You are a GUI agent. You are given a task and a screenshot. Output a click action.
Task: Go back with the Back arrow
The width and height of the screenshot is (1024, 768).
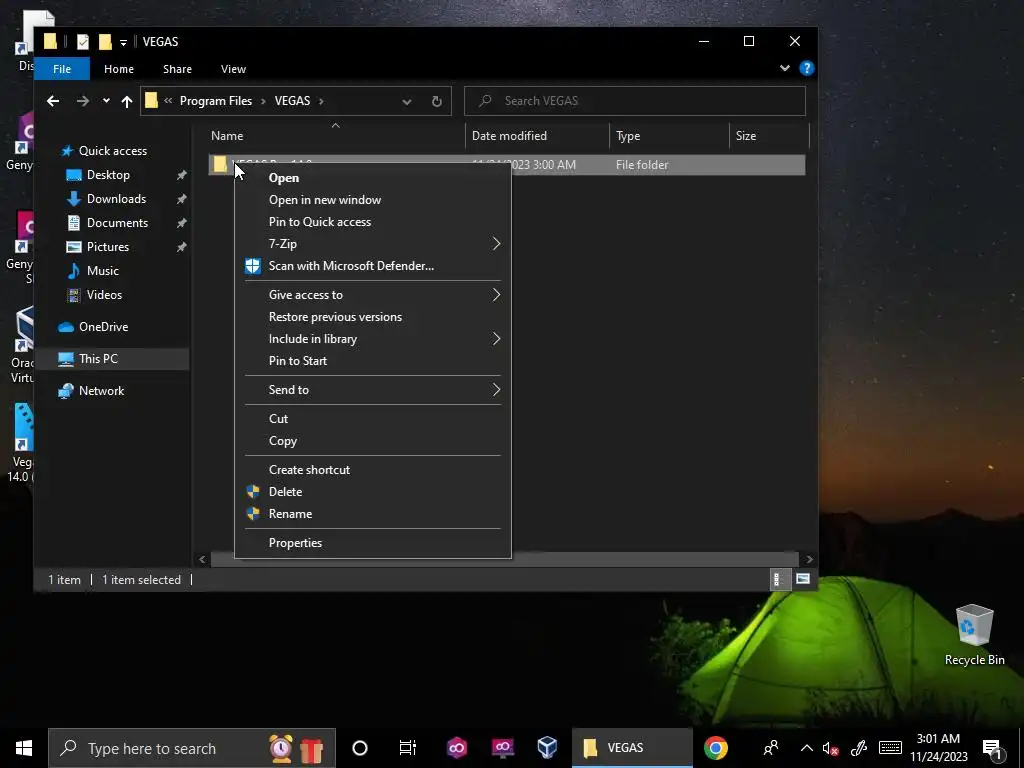(53, 101)
